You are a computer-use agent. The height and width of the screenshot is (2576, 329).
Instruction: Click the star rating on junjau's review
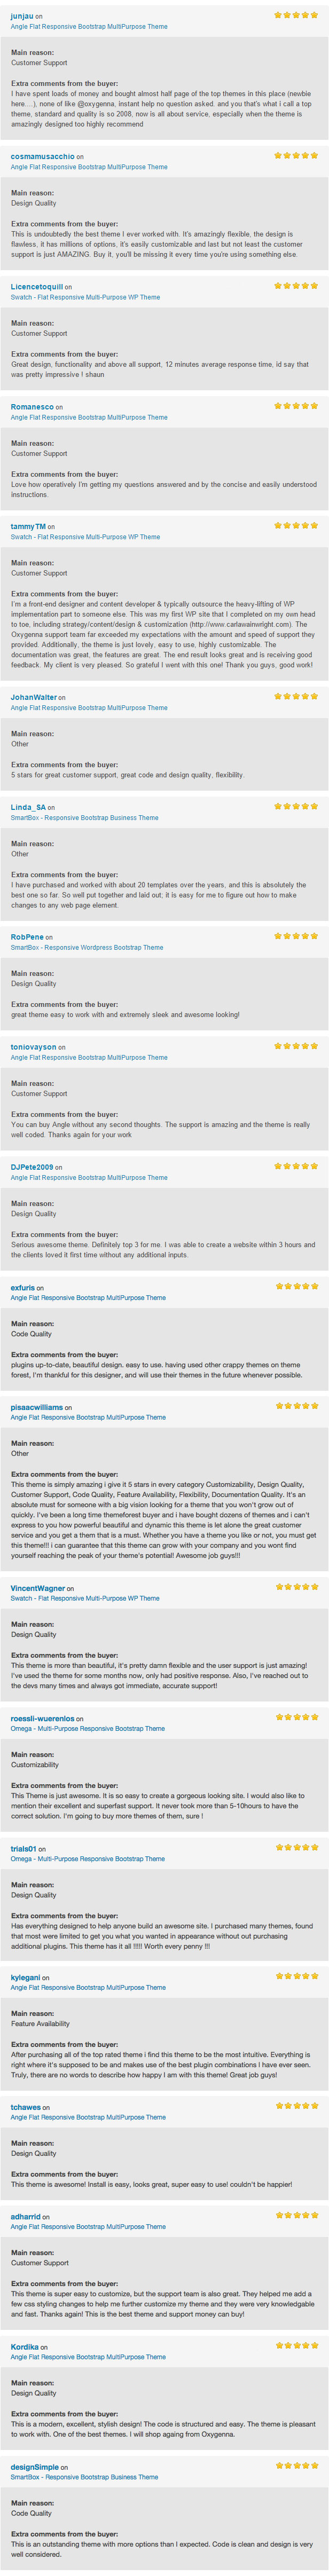(x=296, y=16)
